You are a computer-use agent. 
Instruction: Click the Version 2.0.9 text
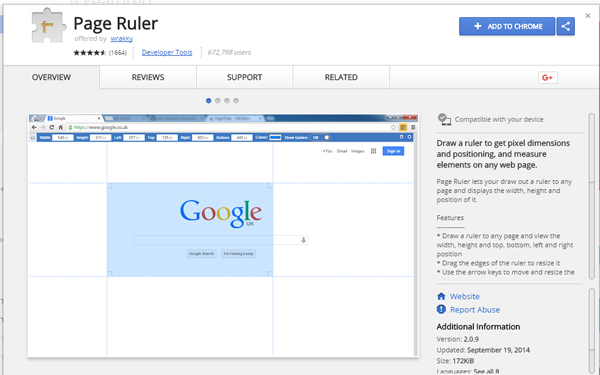tap(458, 339)
